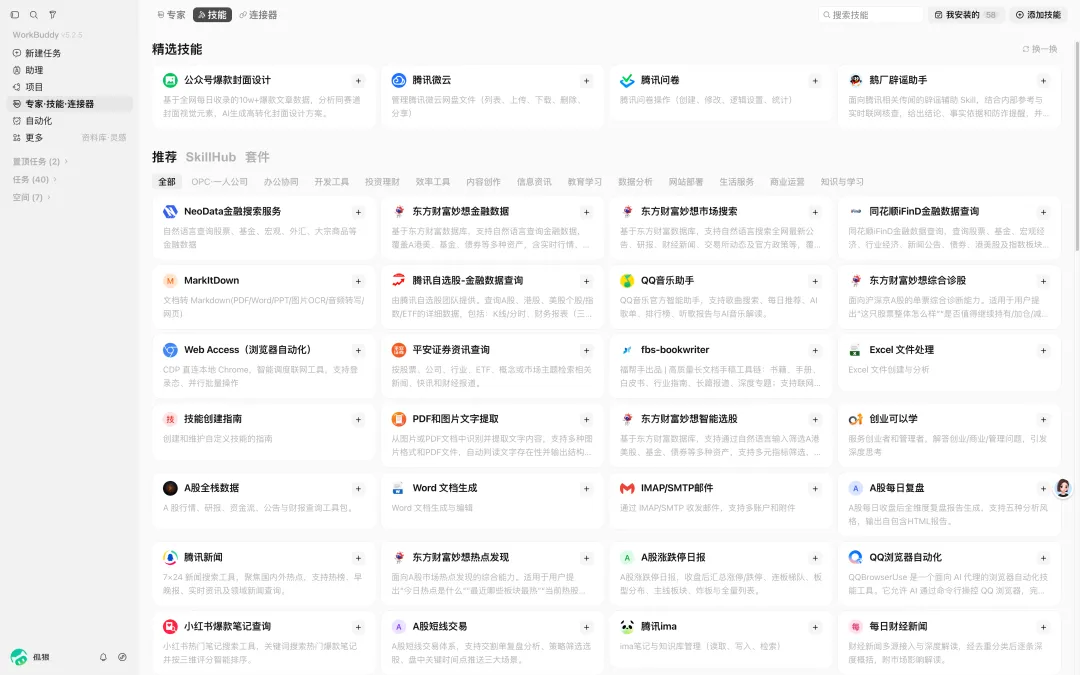Add 创业可以学 skill

tap(1043, 419)
